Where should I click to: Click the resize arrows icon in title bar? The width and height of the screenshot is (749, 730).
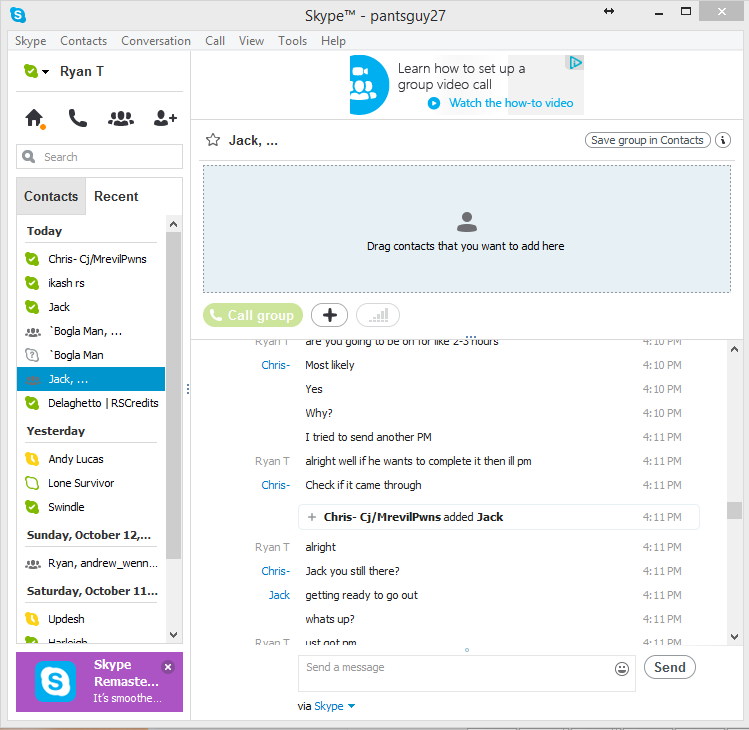coord(609,11)
